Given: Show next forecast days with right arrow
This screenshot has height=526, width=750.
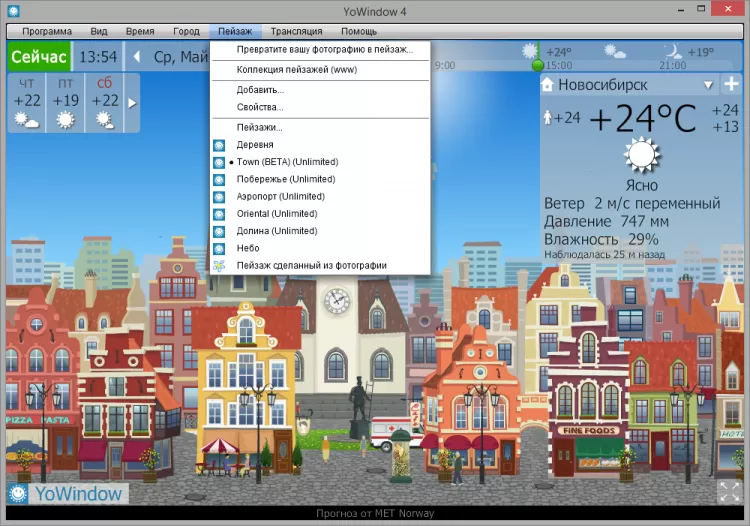Looking at the screenshot, I should [x=132, y=103].
